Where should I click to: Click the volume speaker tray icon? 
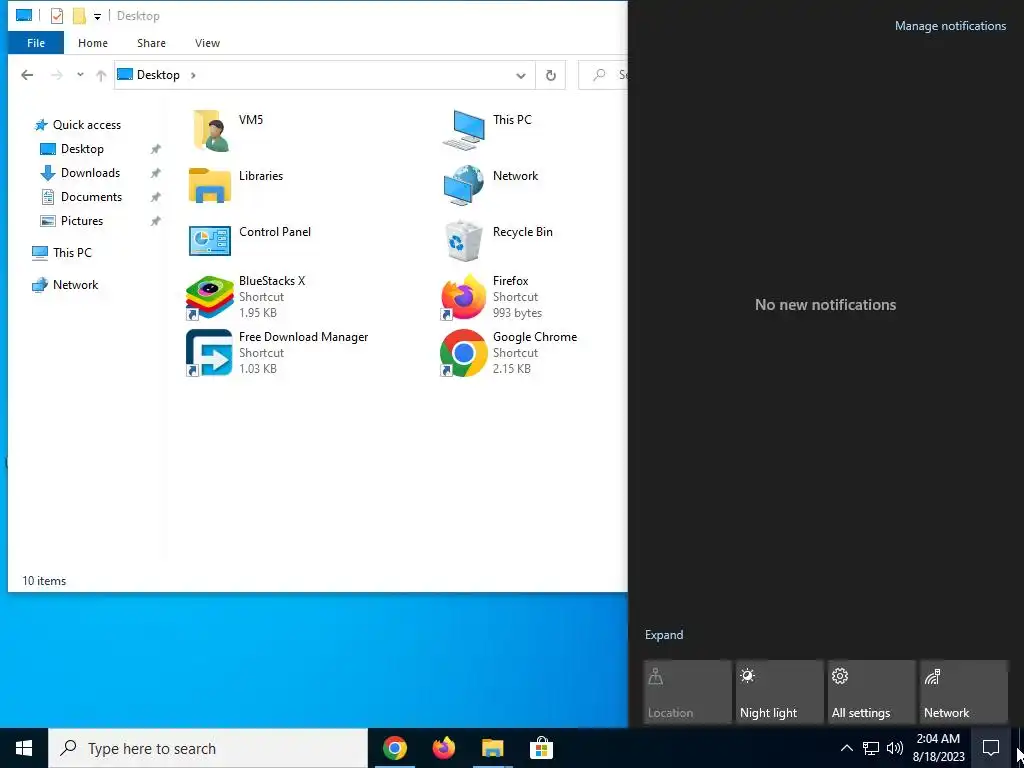point(895,748)
